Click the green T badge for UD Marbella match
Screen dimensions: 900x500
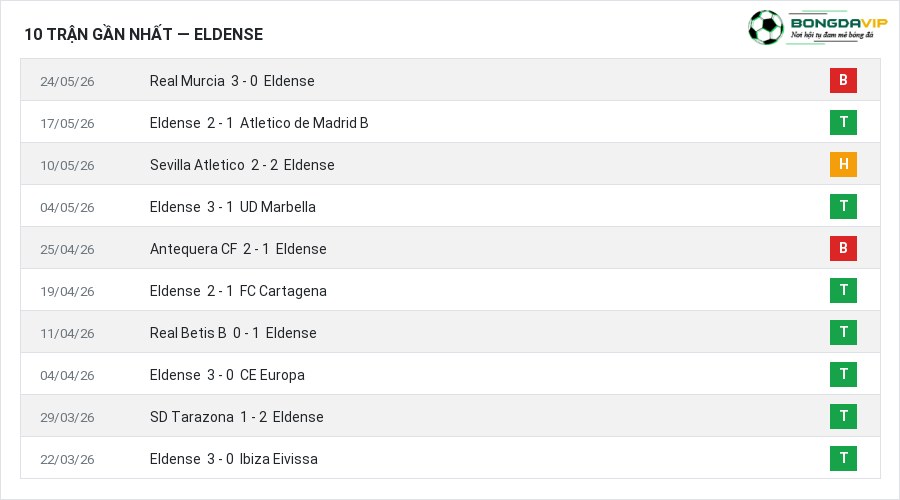pos(843,206)
